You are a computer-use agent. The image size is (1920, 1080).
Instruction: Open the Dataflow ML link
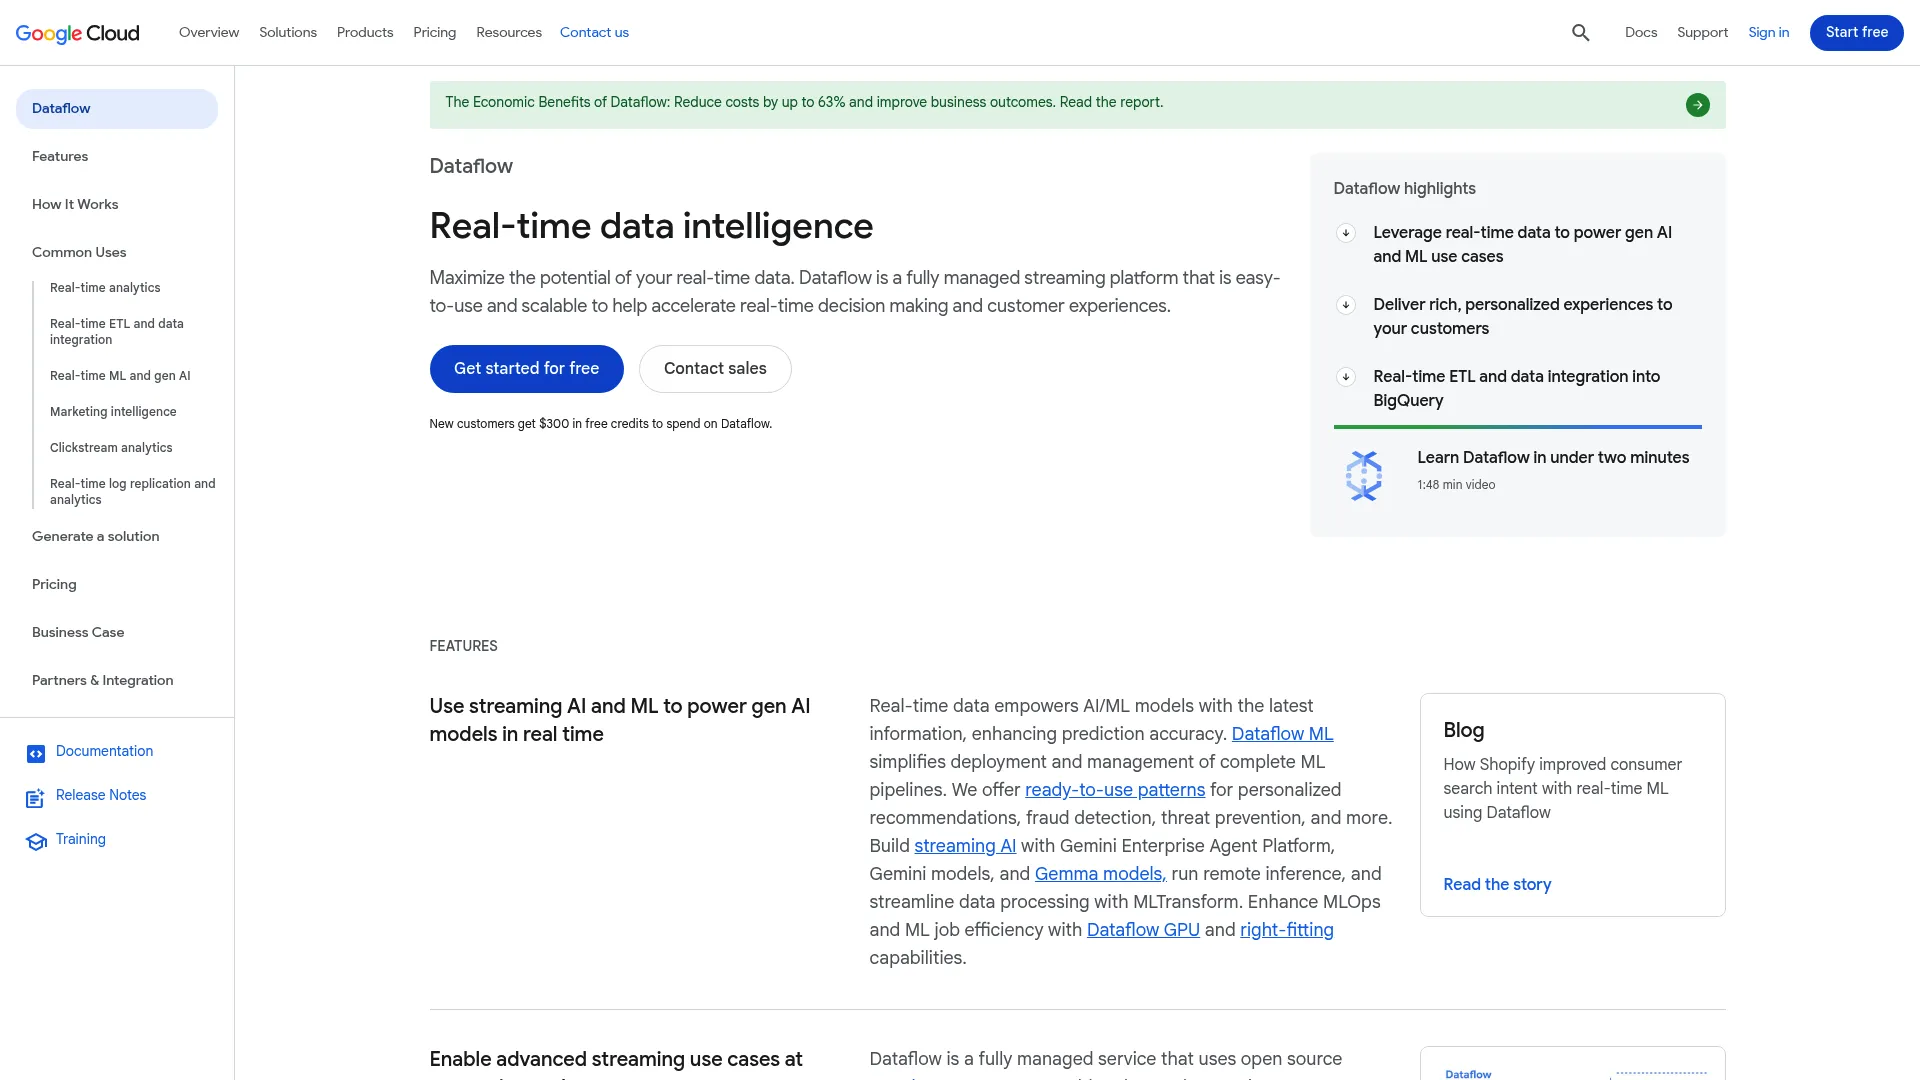click(x=1282, y=735)
